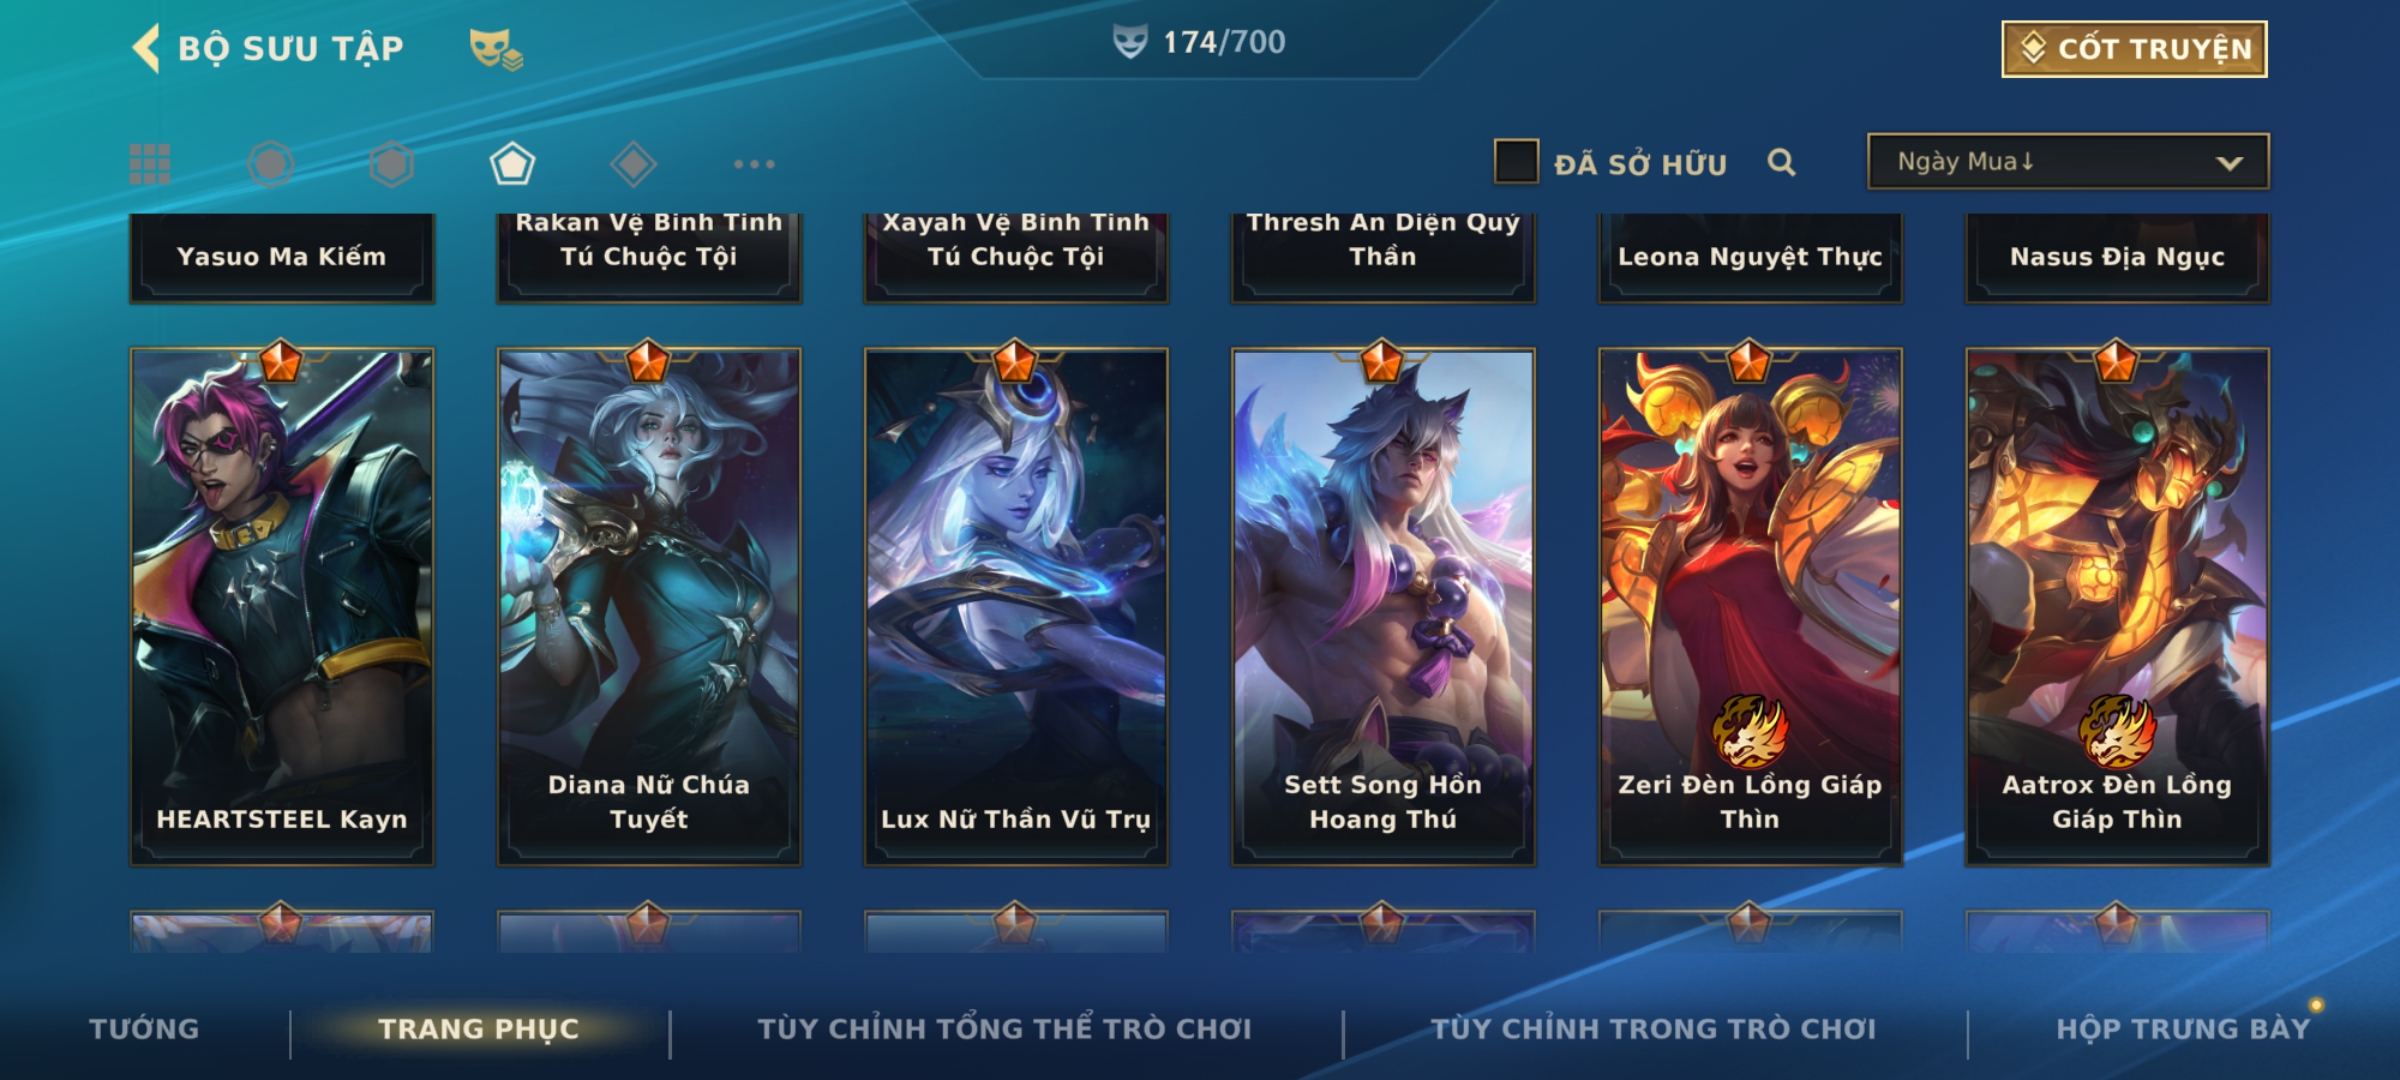The height and width of the screenshot is (1080, 2400).
Task: Select the diamond rarity filter icon
Action: [633, 164]
